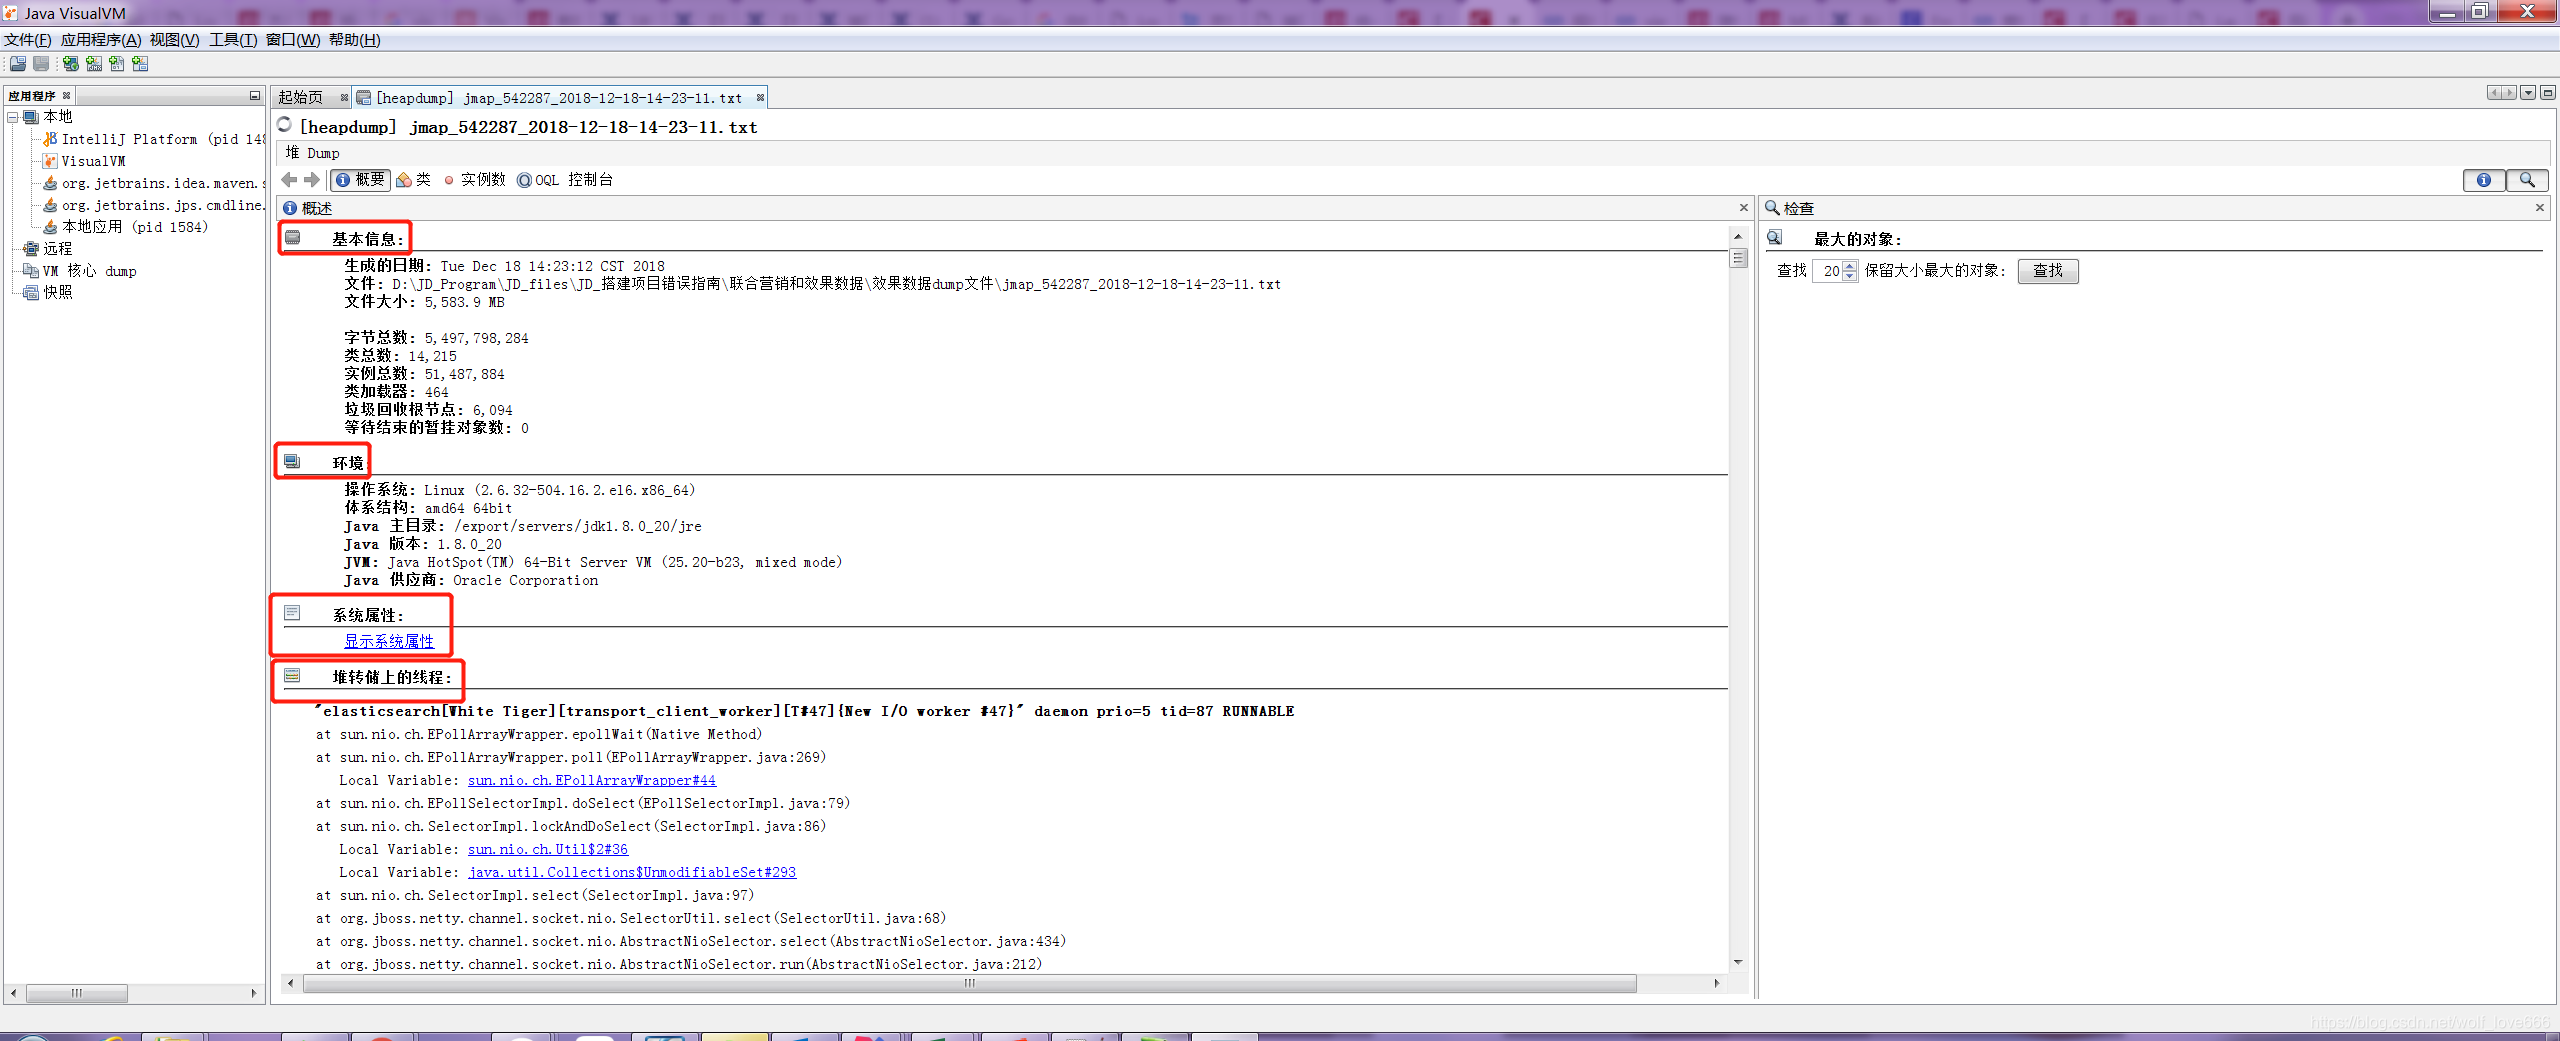Click the 基本信息 section icon
Image resolution: width=2560 pixels, height=1041 pixels.
pos(293,238)
